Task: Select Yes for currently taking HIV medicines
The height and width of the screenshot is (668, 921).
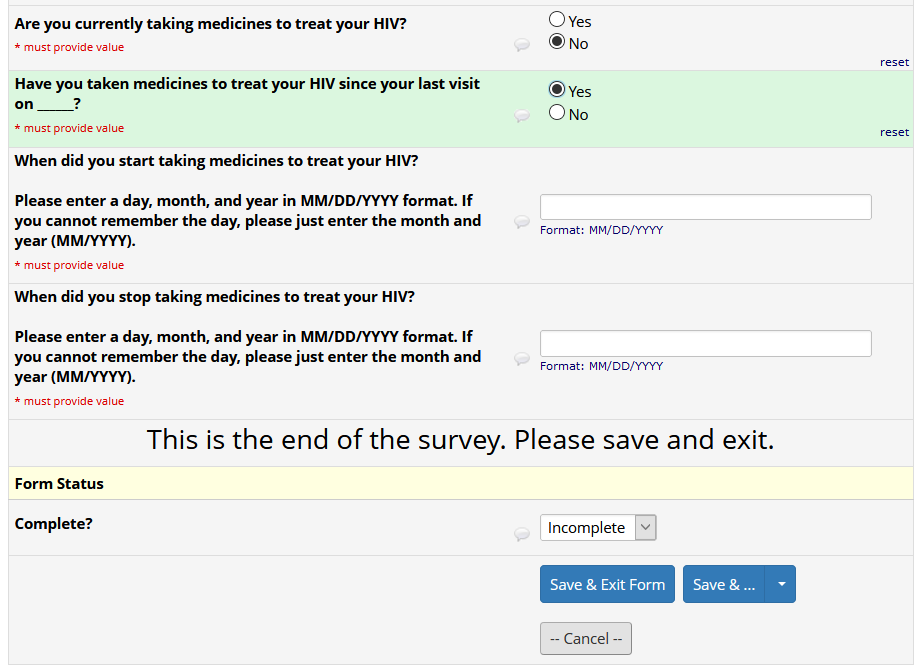Action: tap(557, 19)
